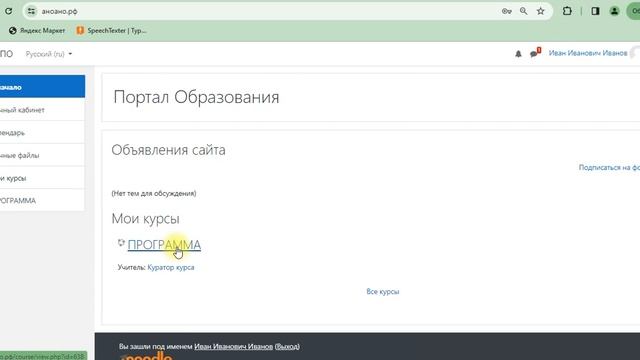Click the Выход logout link in footer
The width and height of the screenshot is (640, 360).
(x=287, y=347)
